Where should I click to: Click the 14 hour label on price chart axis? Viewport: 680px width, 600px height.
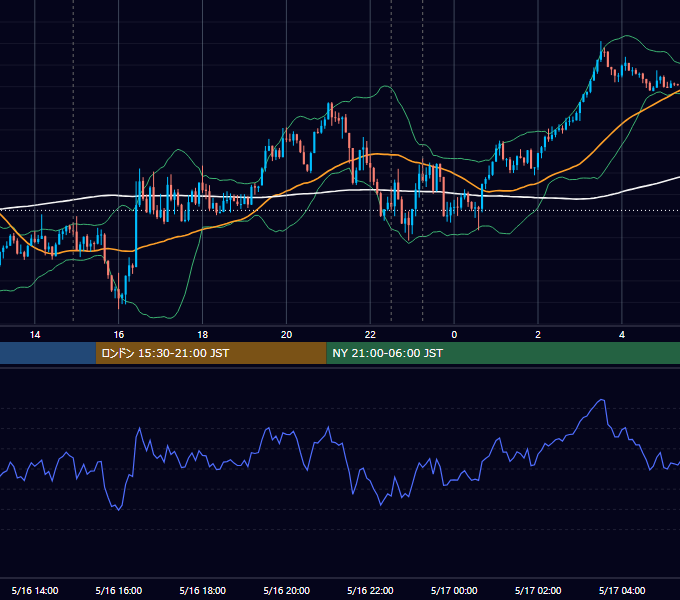coord(35,335)
